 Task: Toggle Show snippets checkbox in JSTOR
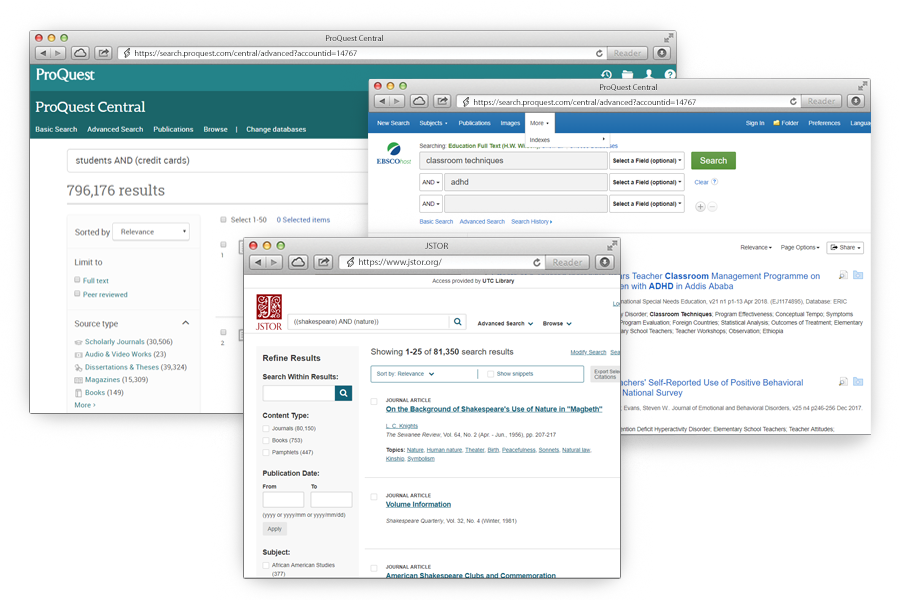point(490,374)
